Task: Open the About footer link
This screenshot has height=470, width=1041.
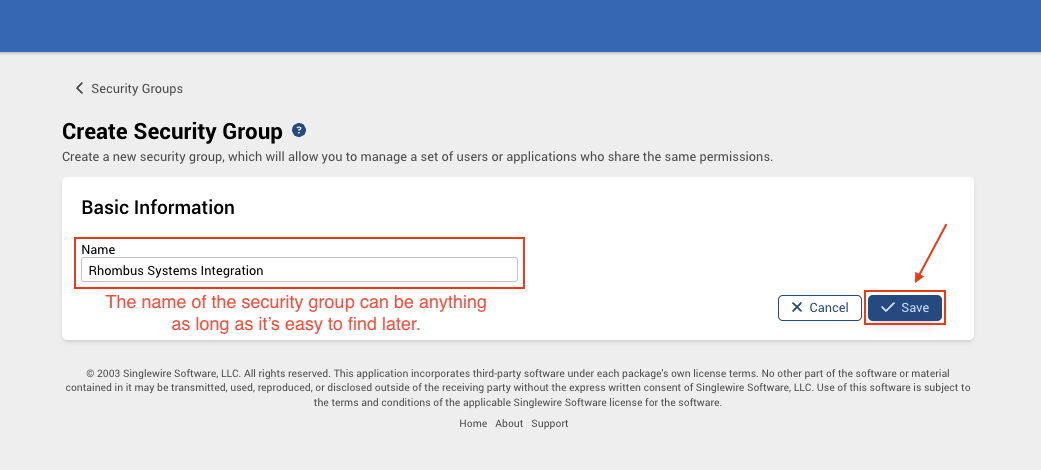Action: (x=509, y=424)
